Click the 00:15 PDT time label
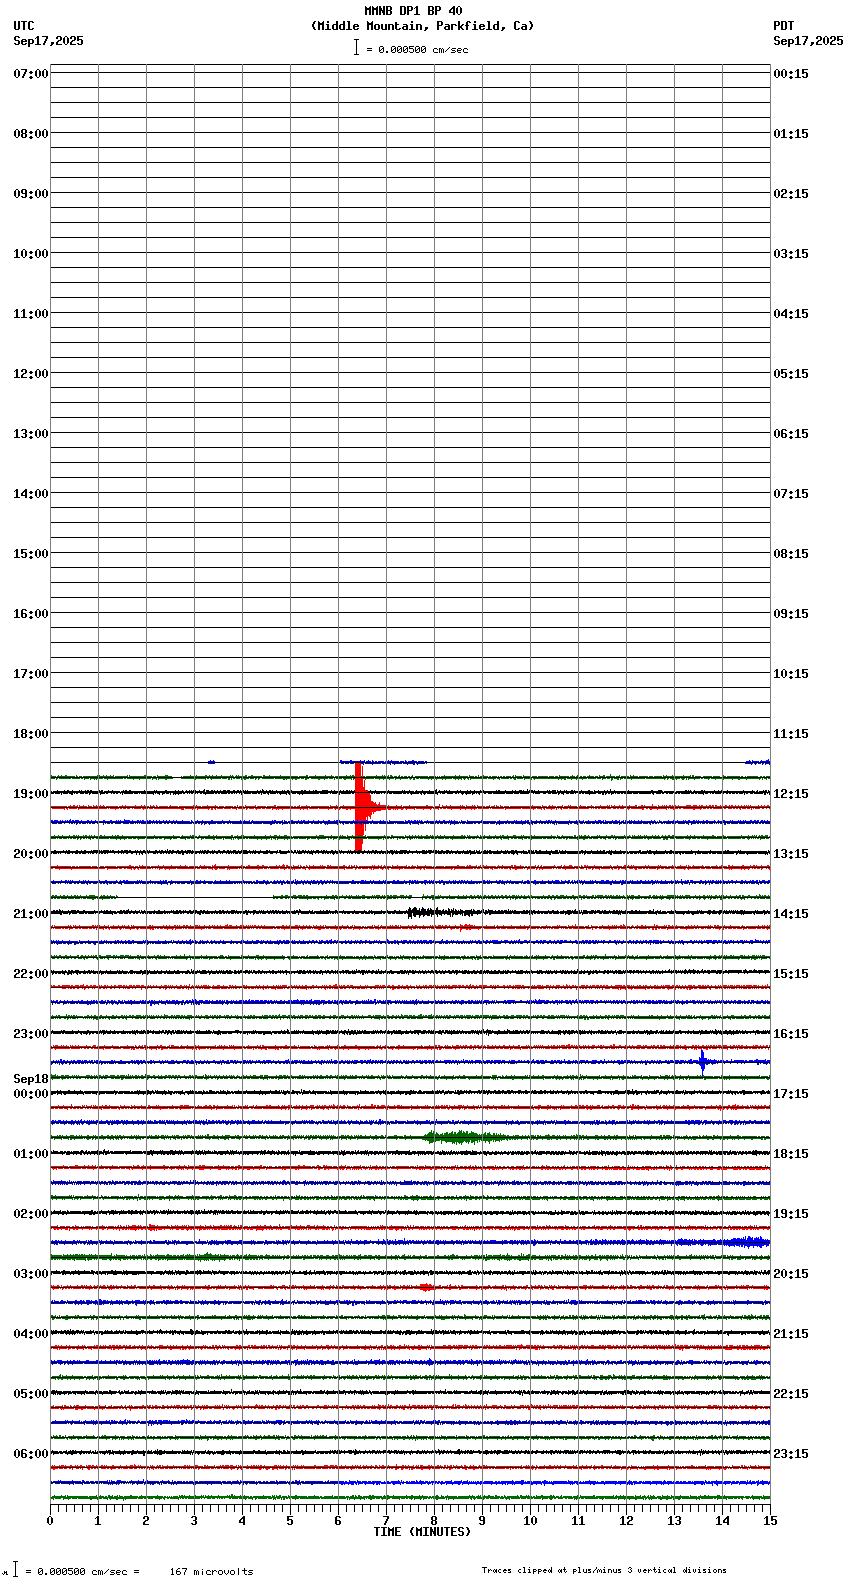The image size is (850, 1584). pyautogui.click(x=791, y=74)
